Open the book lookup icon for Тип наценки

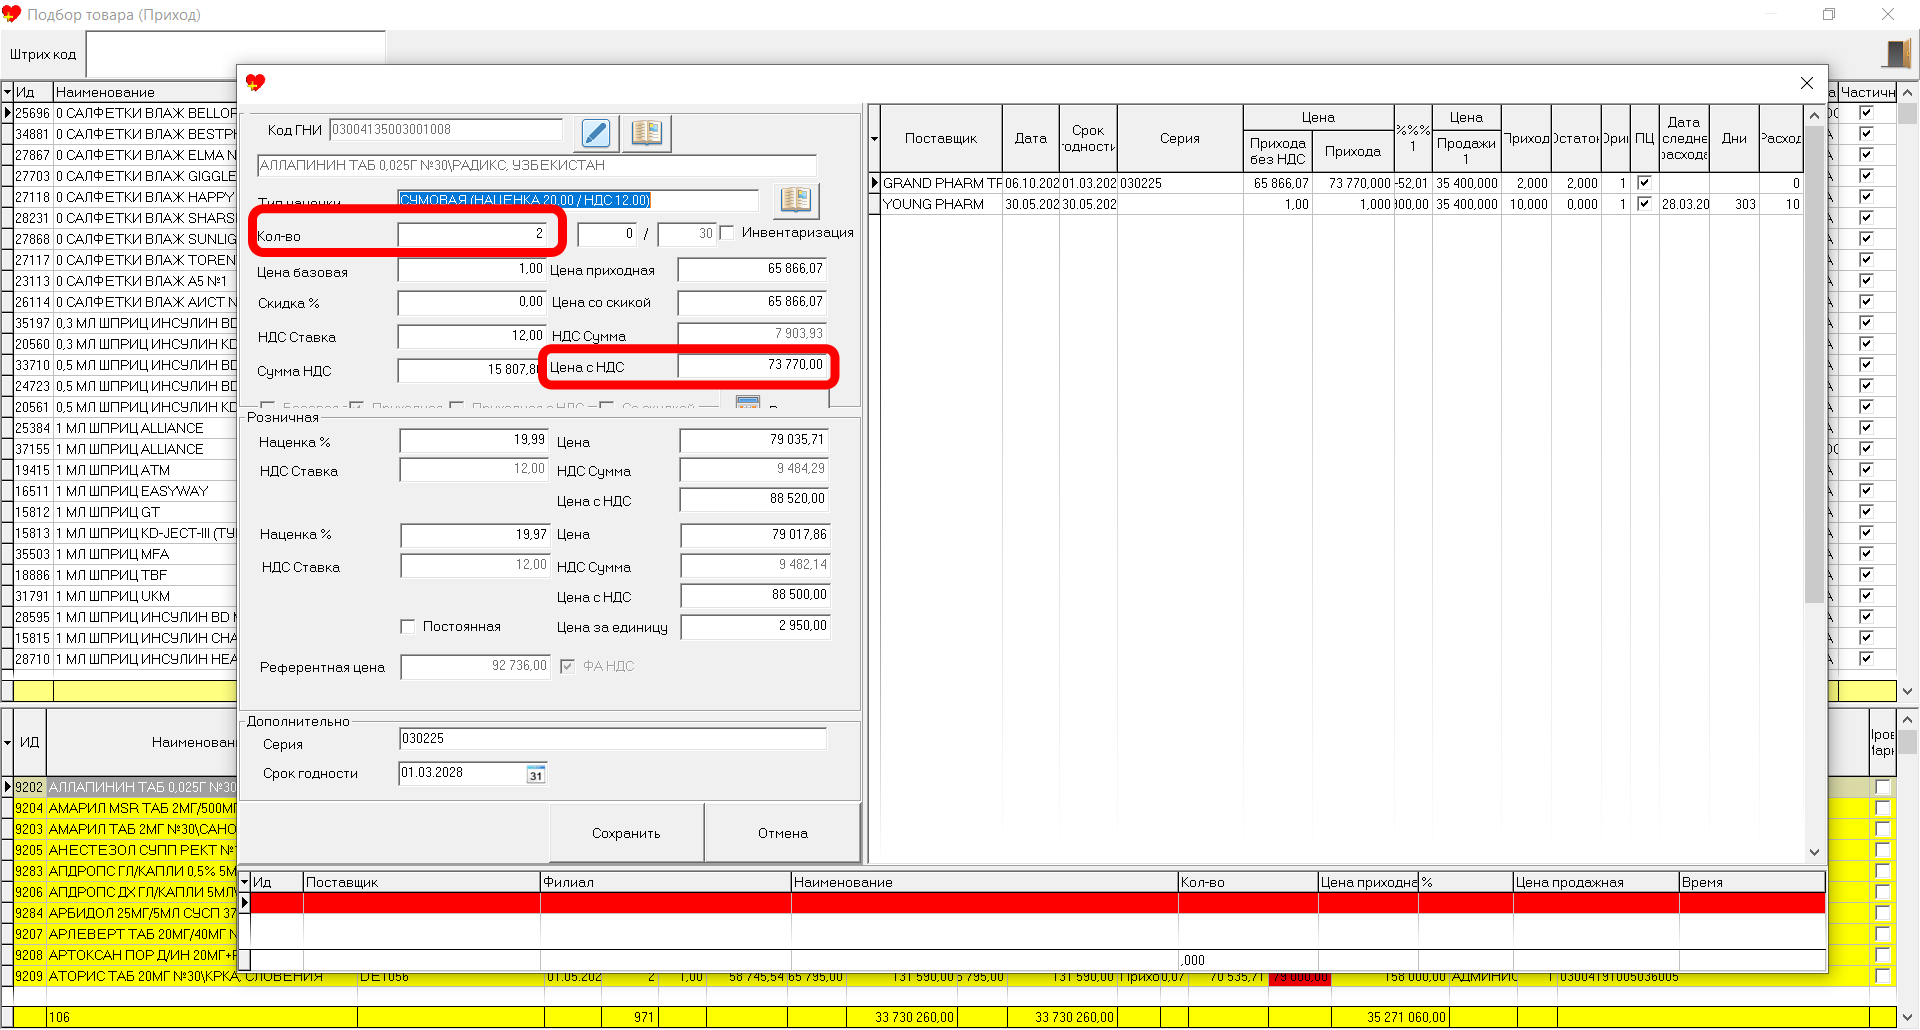pos(796,199)
